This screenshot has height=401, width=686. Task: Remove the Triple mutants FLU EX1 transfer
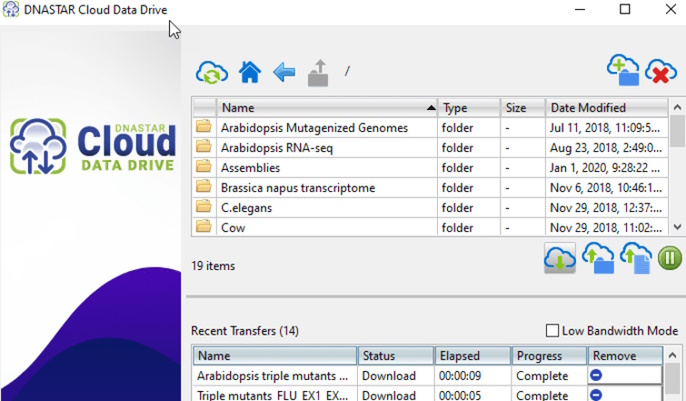[596, 394]
